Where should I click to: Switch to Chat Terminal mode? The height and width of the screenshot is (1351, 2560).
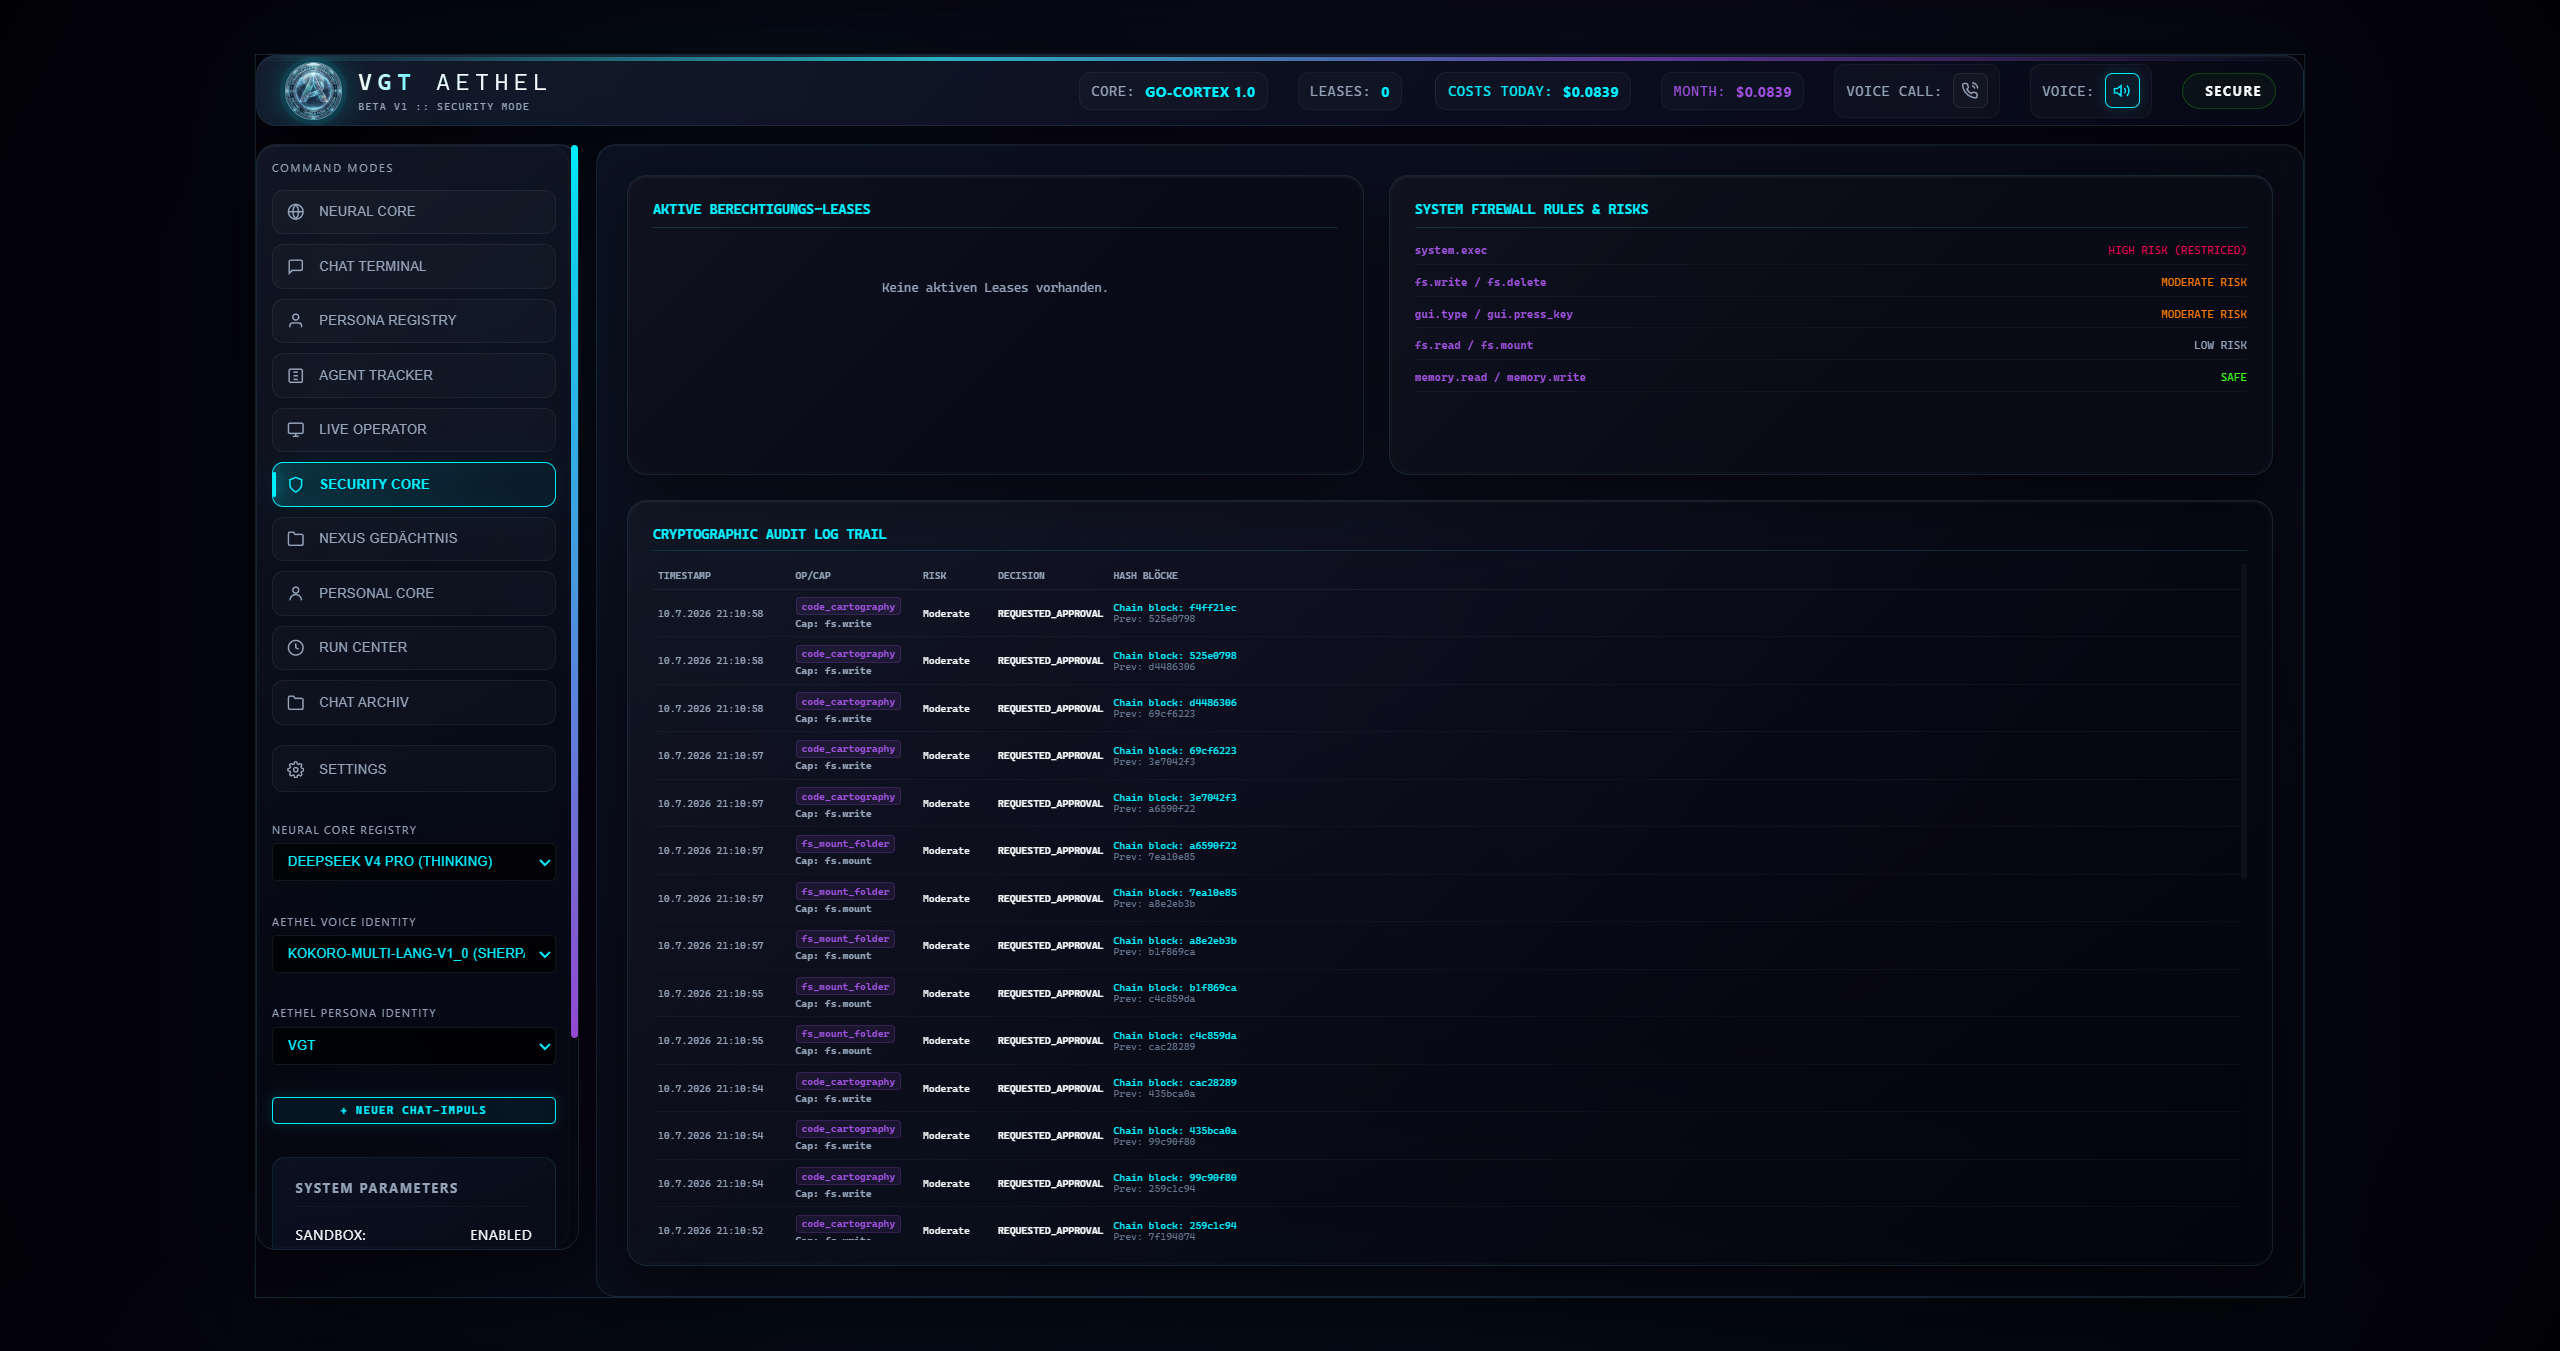414,267
